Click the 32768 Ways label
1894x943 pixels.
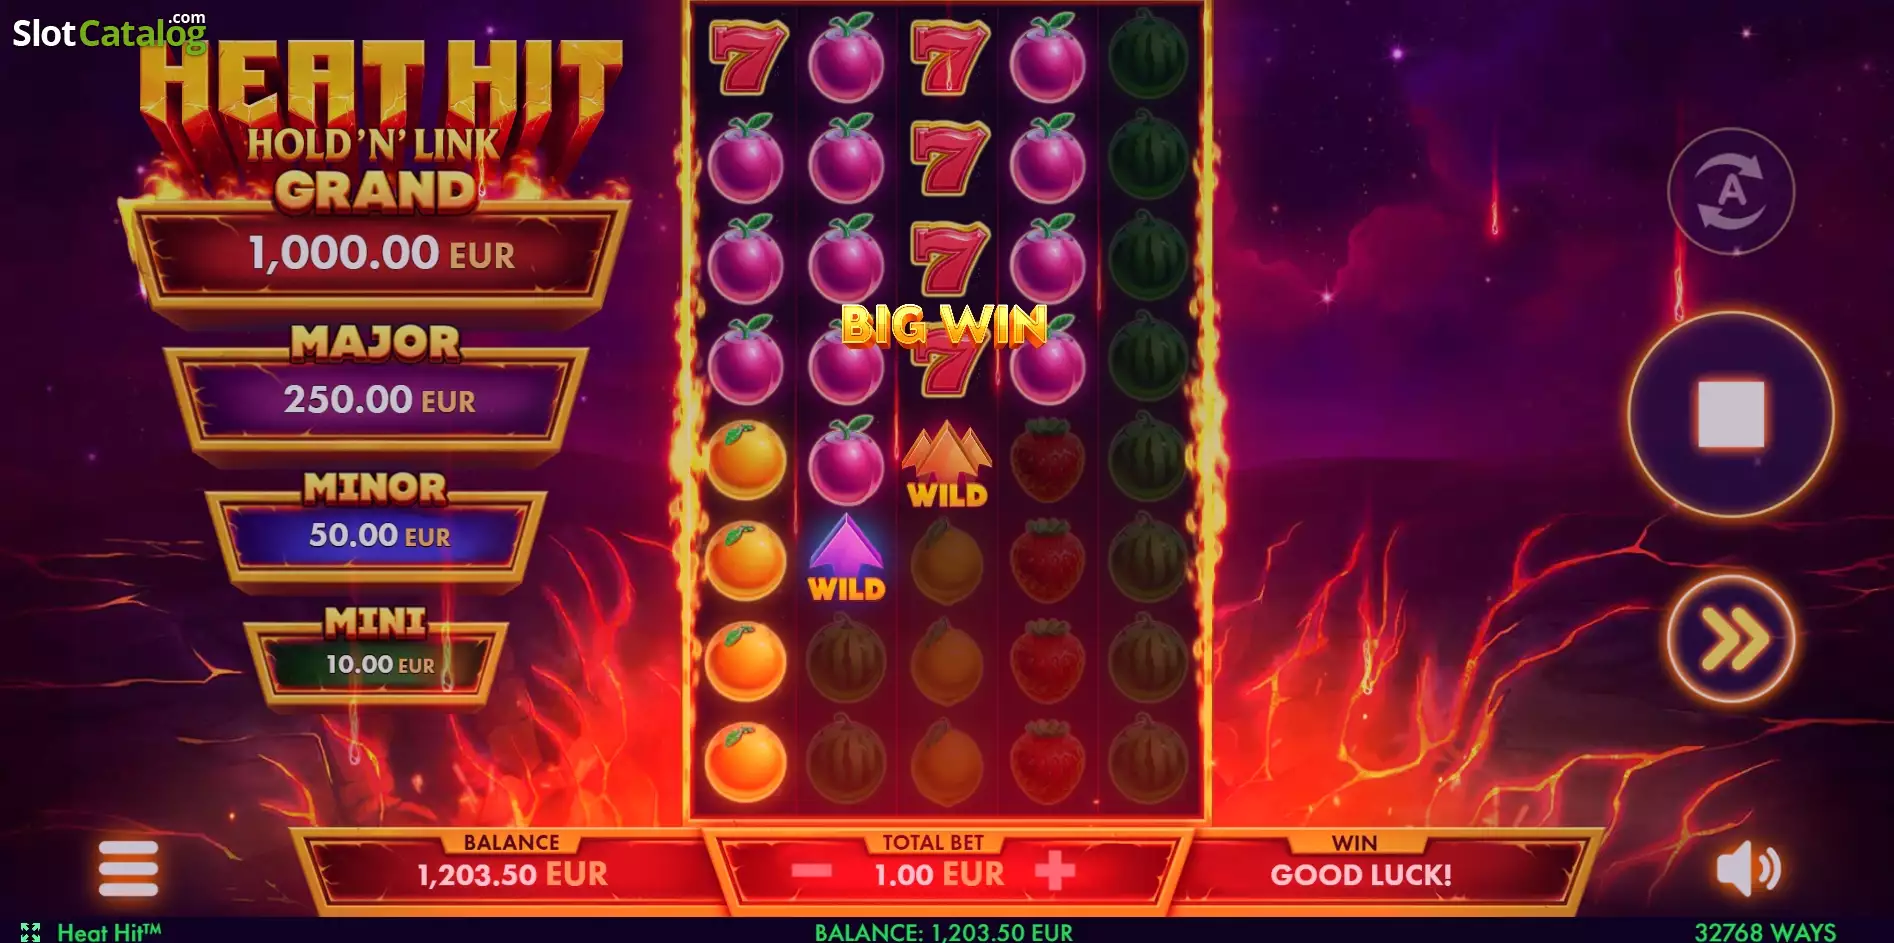[x=1765, y=932]
